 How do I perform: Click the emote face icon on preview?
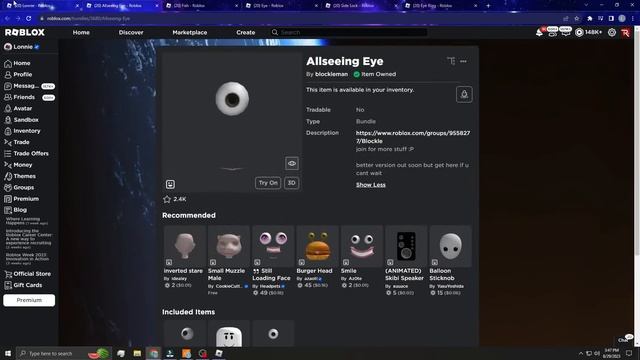coord(170,184)
